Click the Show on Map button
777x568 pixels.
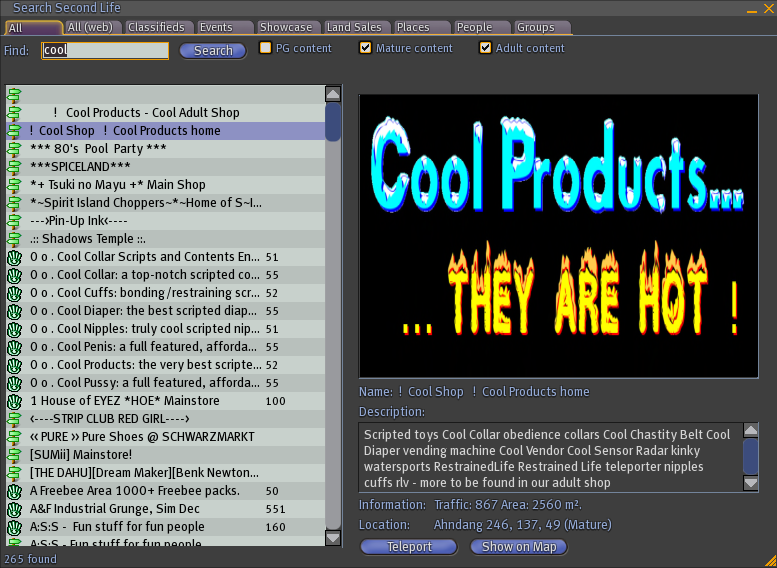pyautogui.click(x=519, y=547)
